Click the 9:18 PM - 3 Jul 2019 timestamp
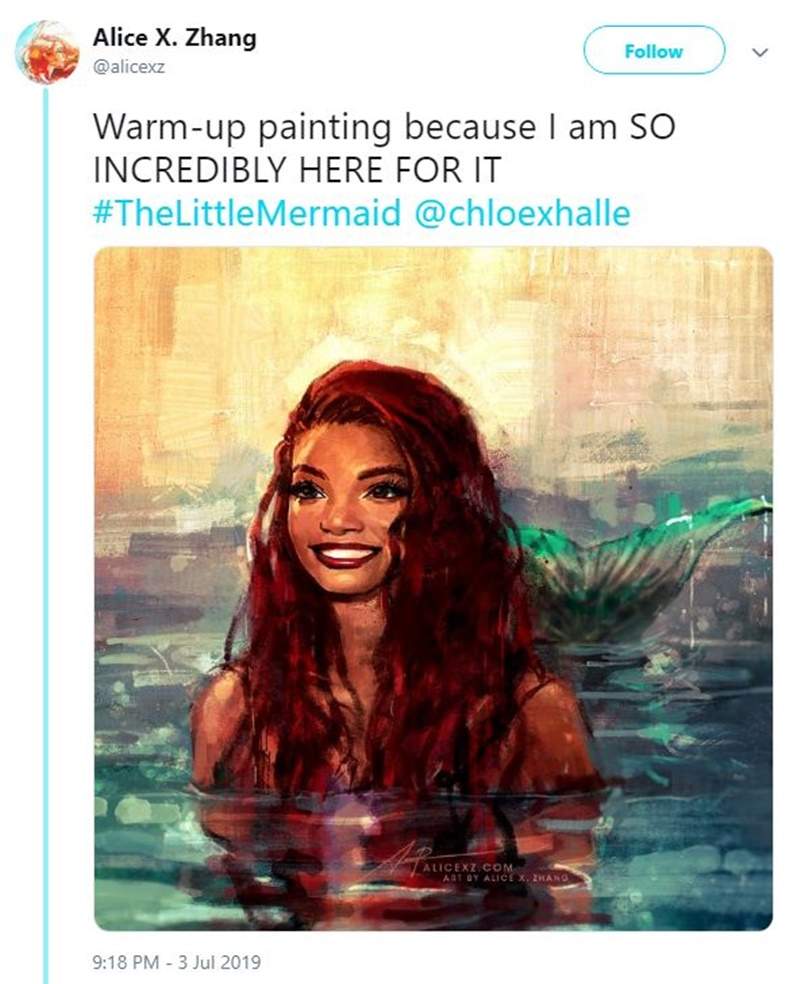Viewport: 800px width, 984px height. 176,962
